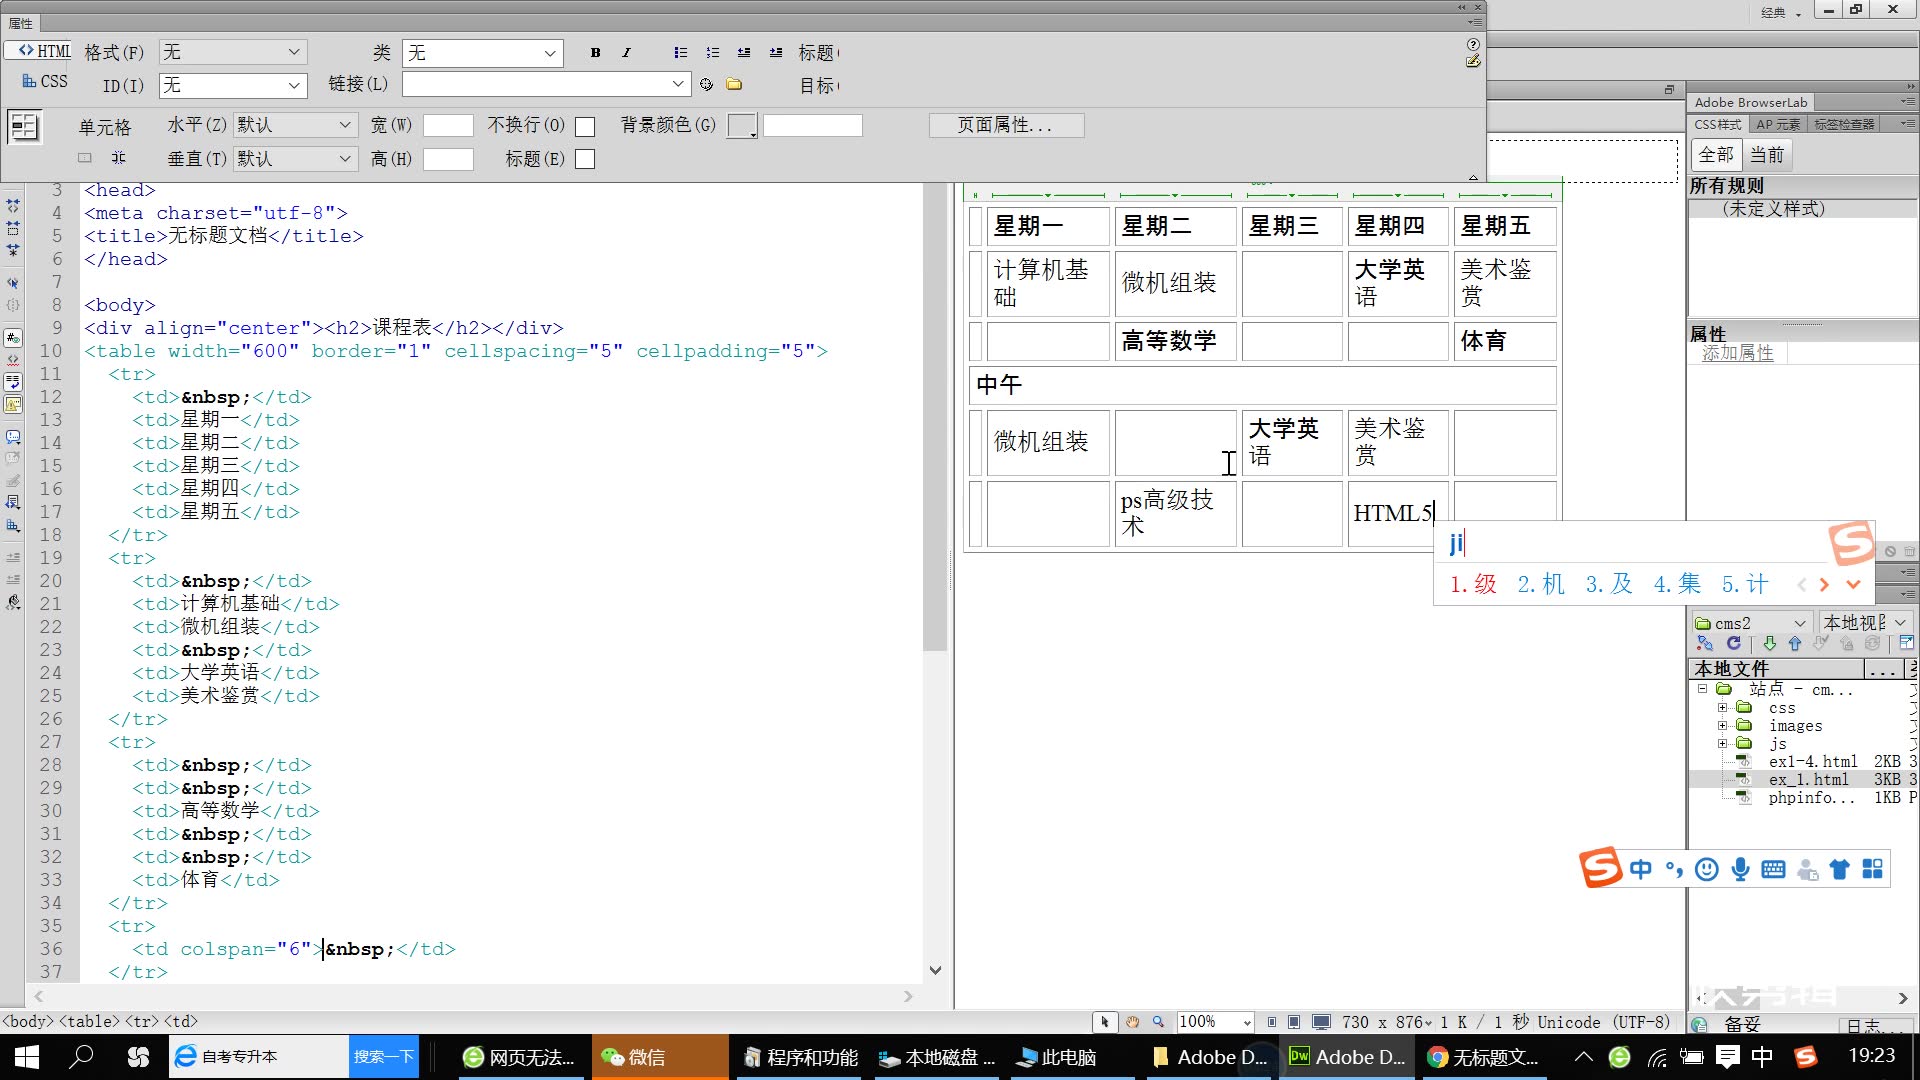The width and height of the screenshot is (1920, 1080).
Task: Put files to server blue arrow
Action: [x=1795, y=643]
